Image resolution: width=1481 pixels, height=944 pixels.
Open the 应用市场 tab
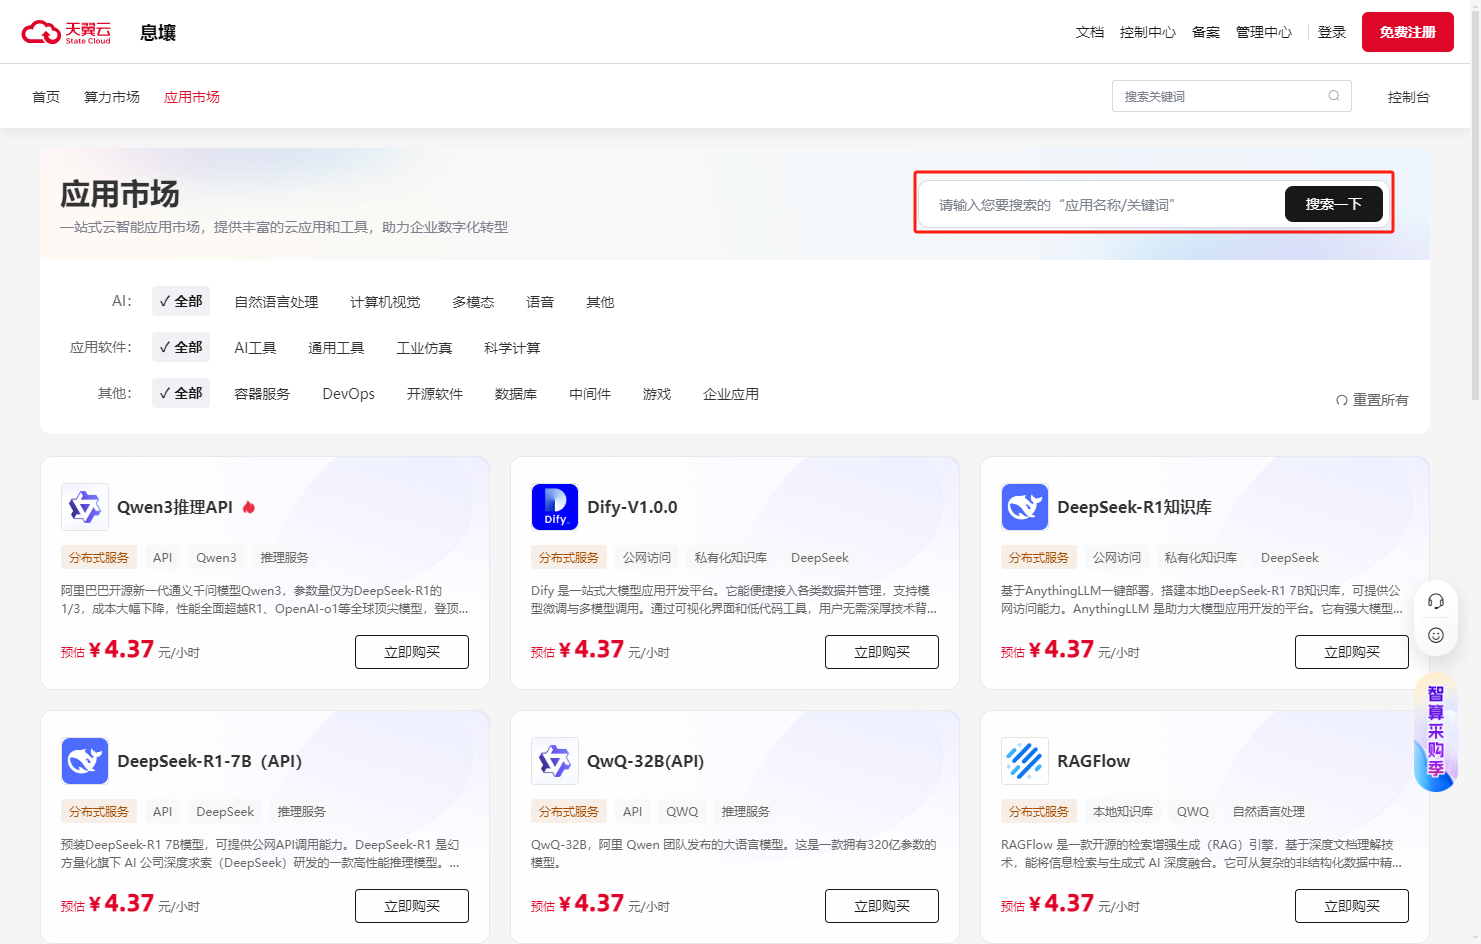pos(192,97)
